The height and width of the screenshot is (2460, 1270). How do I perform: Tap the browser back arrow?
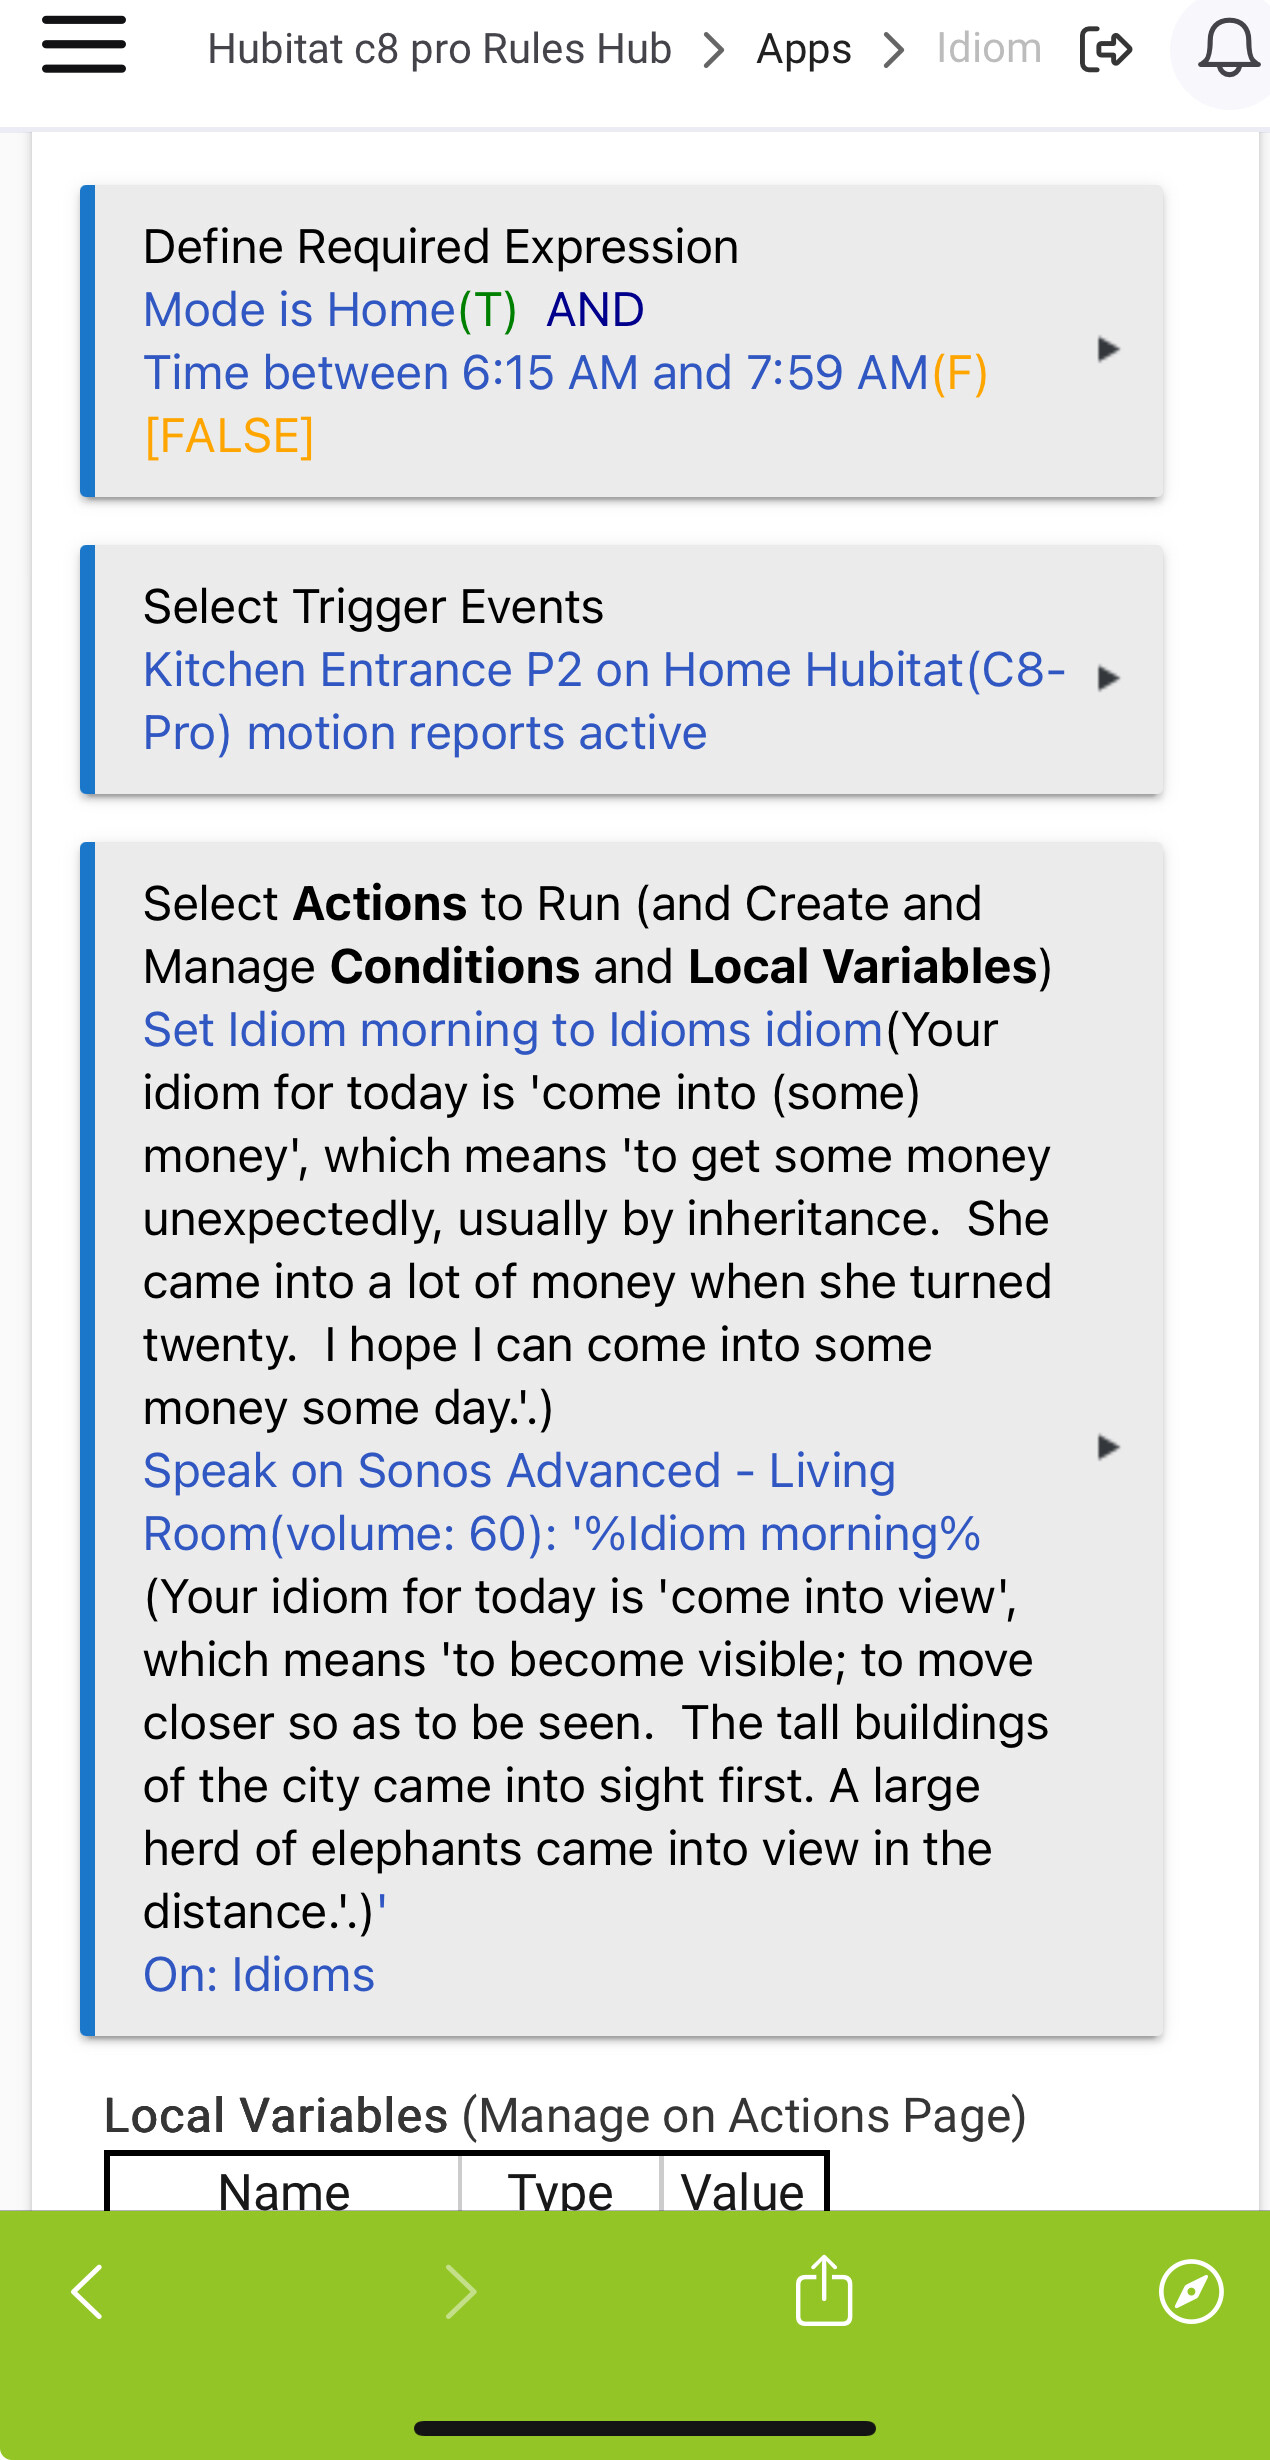click(x=88, y=2291)
